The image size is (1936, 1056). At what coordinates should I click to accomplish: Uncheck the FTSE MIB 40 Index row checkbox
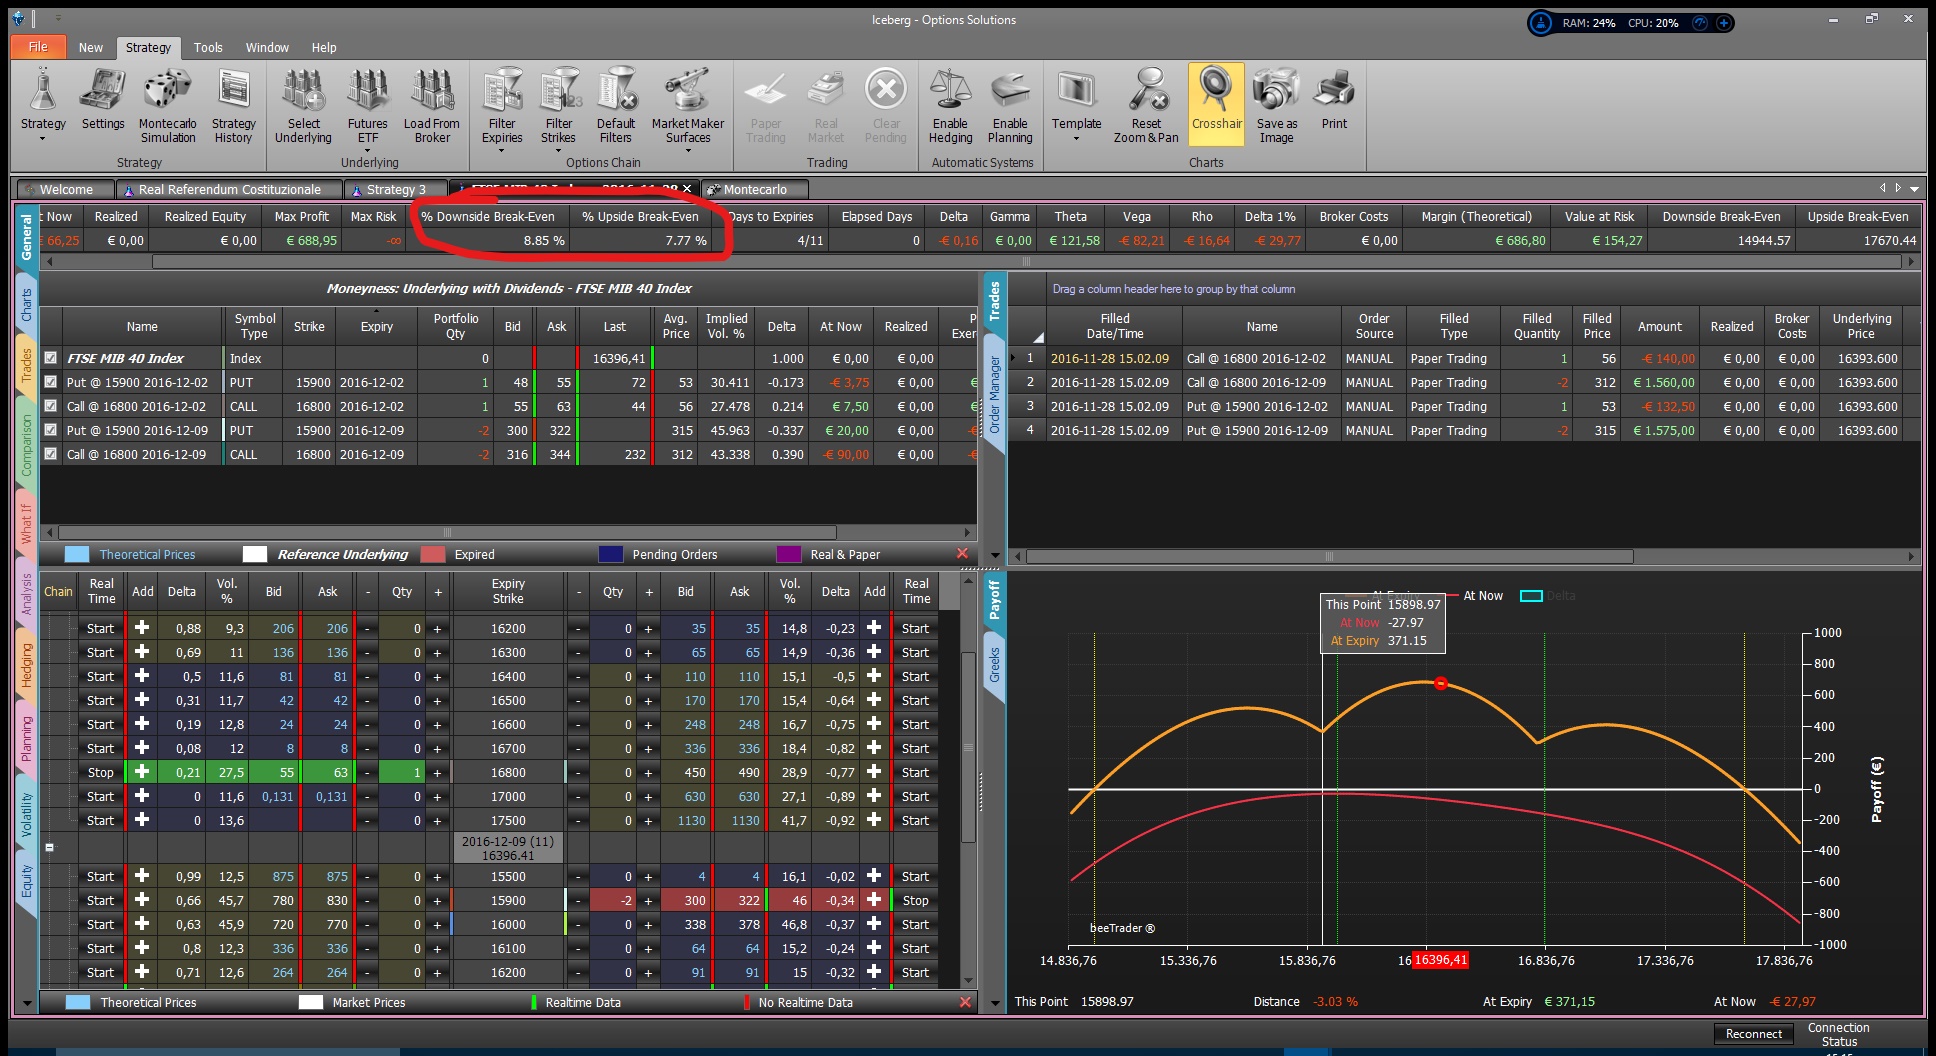(51, 358)
